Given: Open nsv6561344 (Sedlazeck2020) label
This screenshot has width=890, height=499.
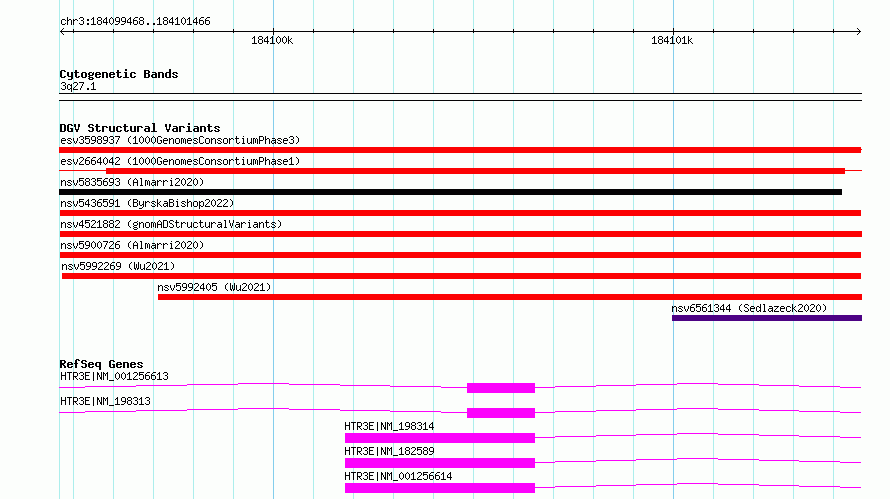Looking at the screenshot, I should click(749, 308).
